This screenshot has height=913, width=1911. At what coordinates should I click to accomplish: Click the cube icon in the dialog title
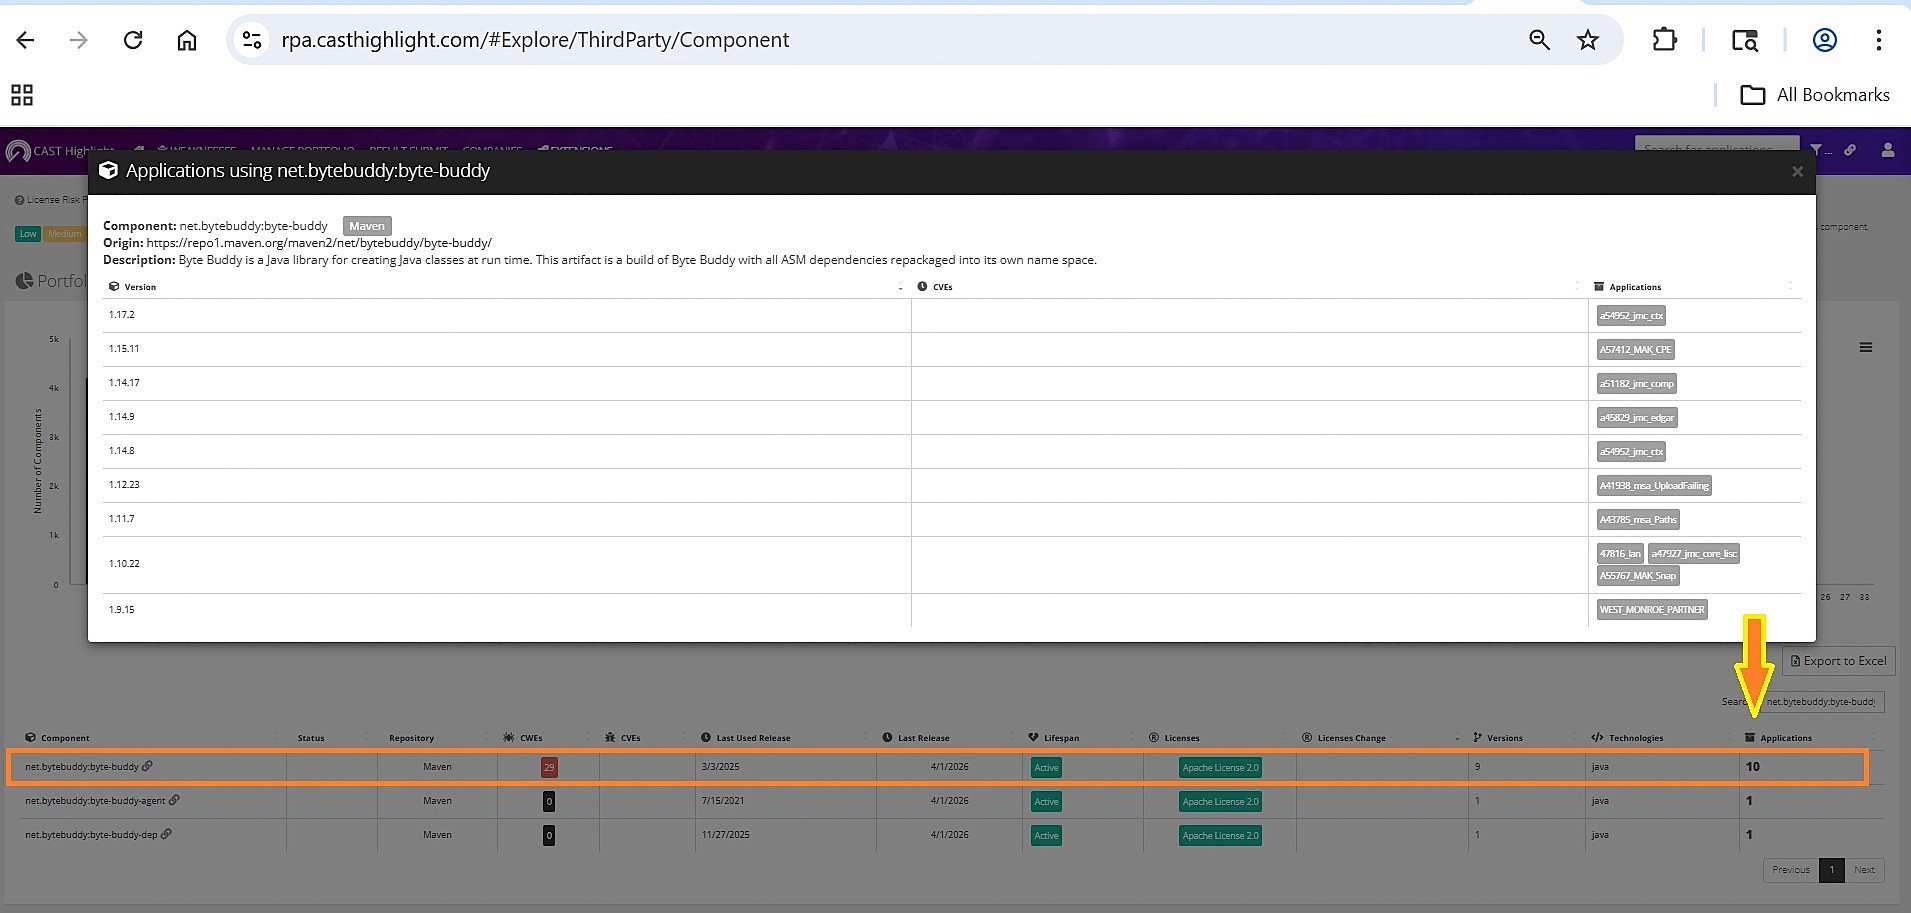coord(108,171)
